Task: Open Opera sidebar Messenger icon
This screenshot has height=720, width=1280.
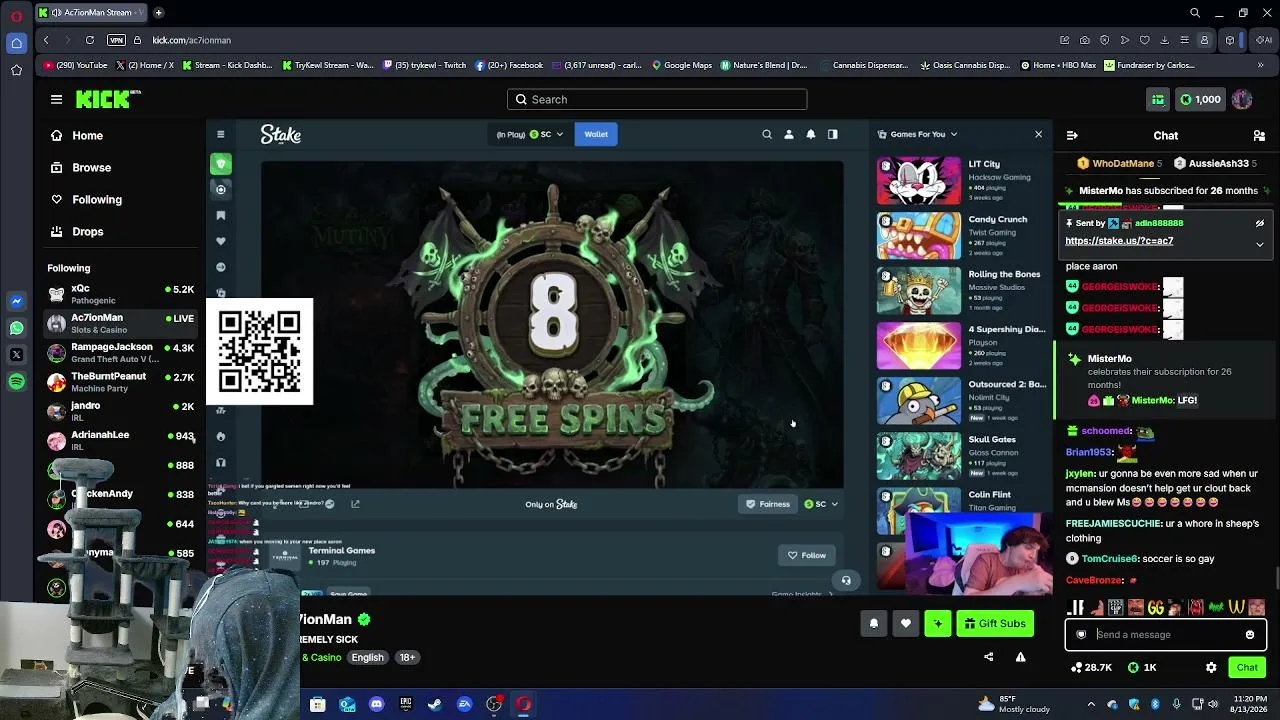Action: [16, 301]
